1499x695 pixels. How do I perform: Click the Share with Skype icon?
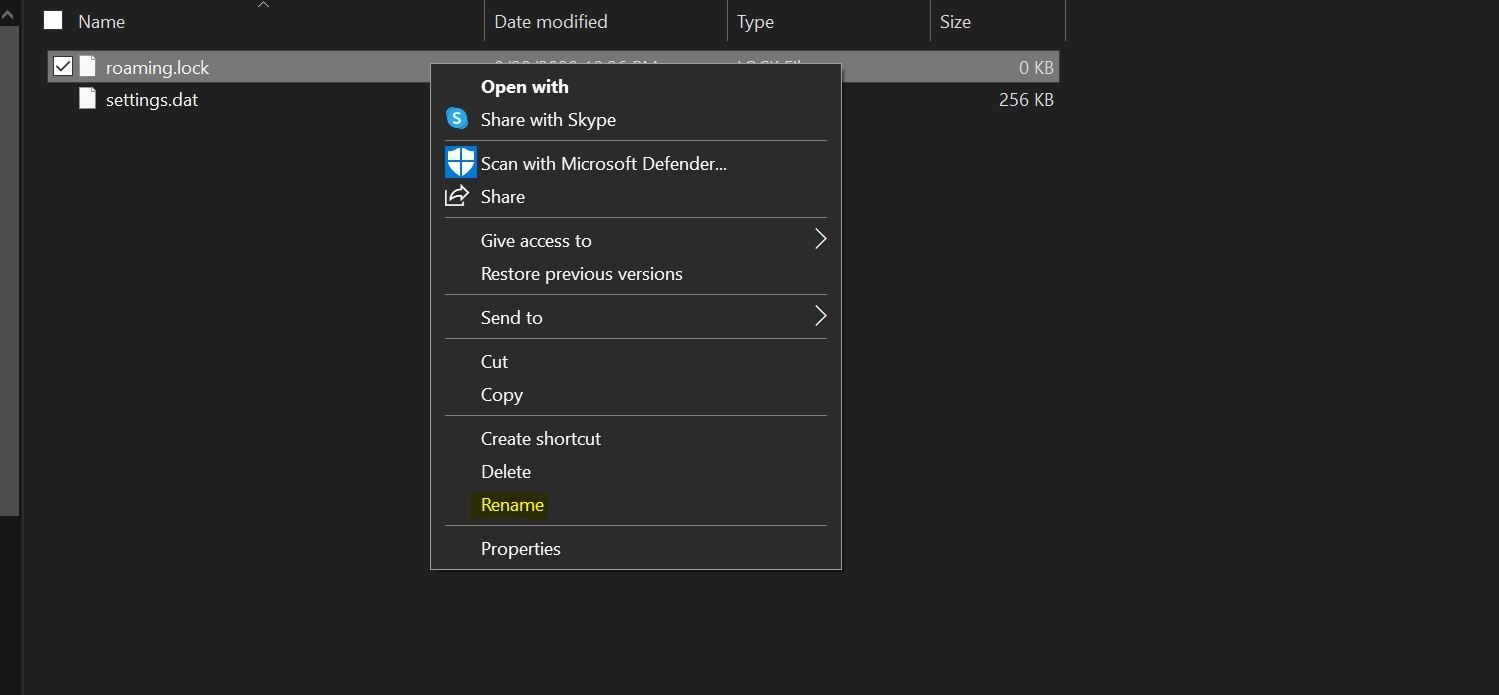[x=457, y=118]
